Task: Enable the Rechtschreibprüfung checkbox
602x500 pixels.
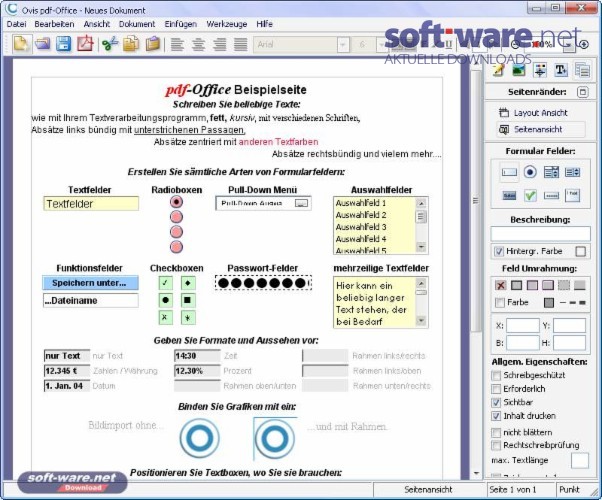Action: 496,445
